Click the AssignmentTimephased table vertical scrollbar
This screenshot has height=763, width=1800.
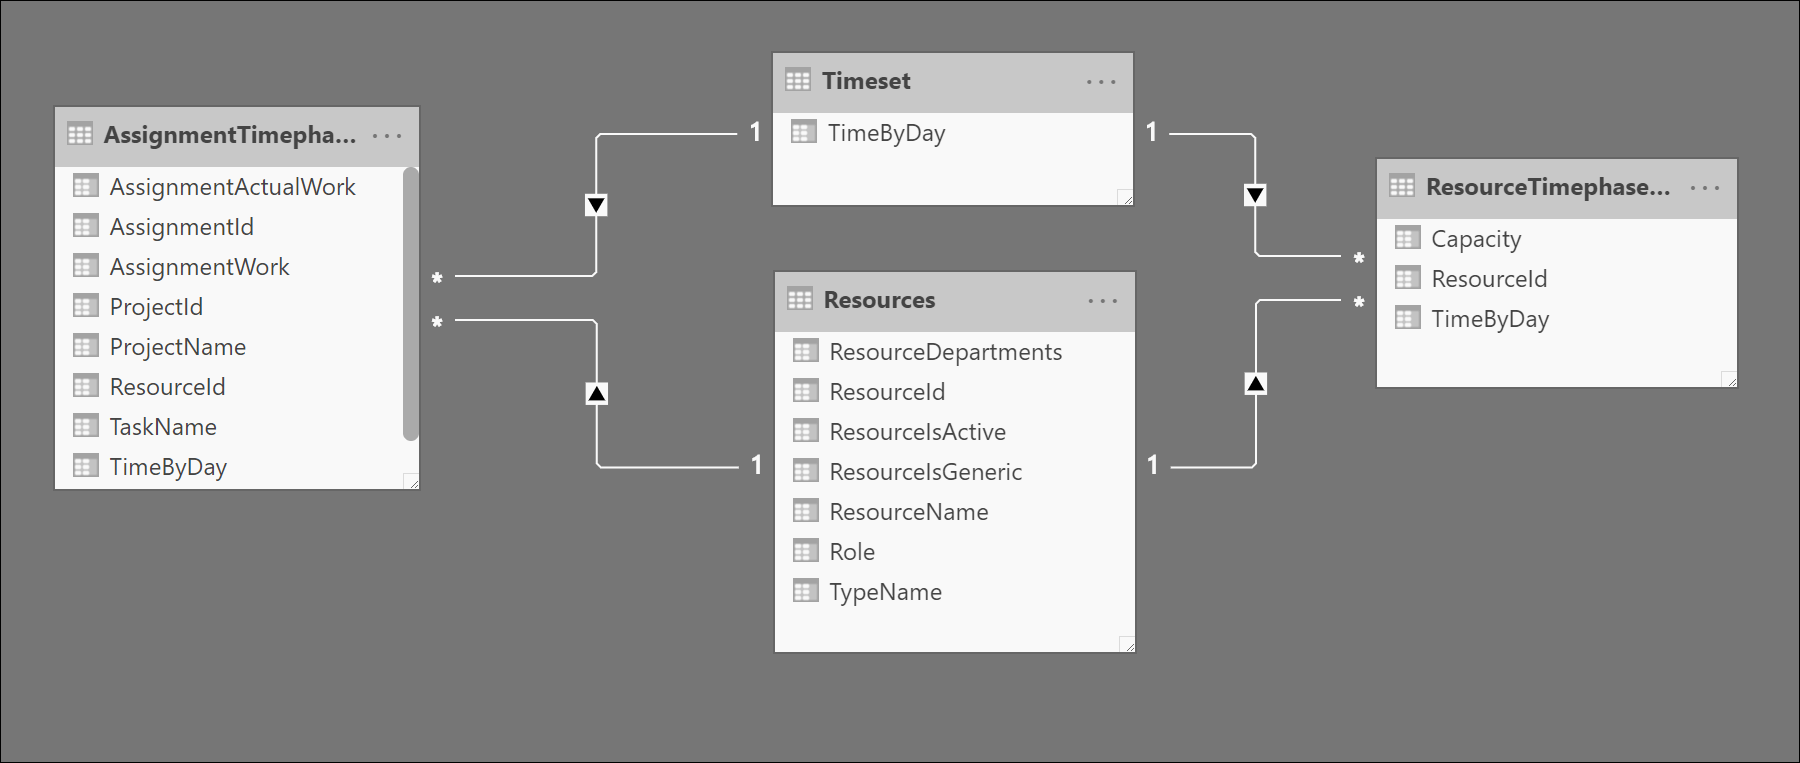410,304
